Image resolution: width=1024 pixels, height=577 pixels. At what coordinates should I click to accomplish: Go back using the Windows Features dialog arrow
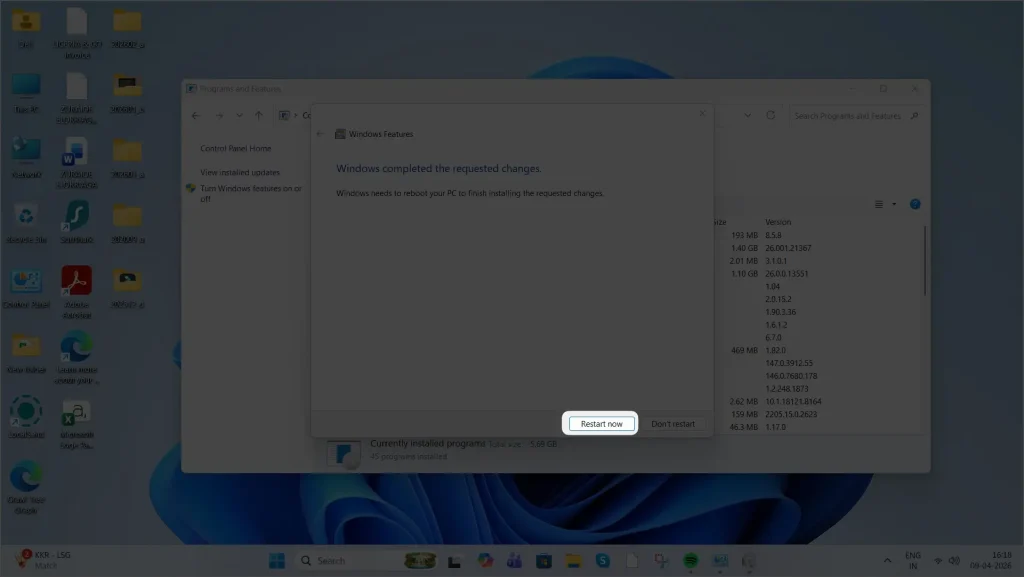pos(319,134)
